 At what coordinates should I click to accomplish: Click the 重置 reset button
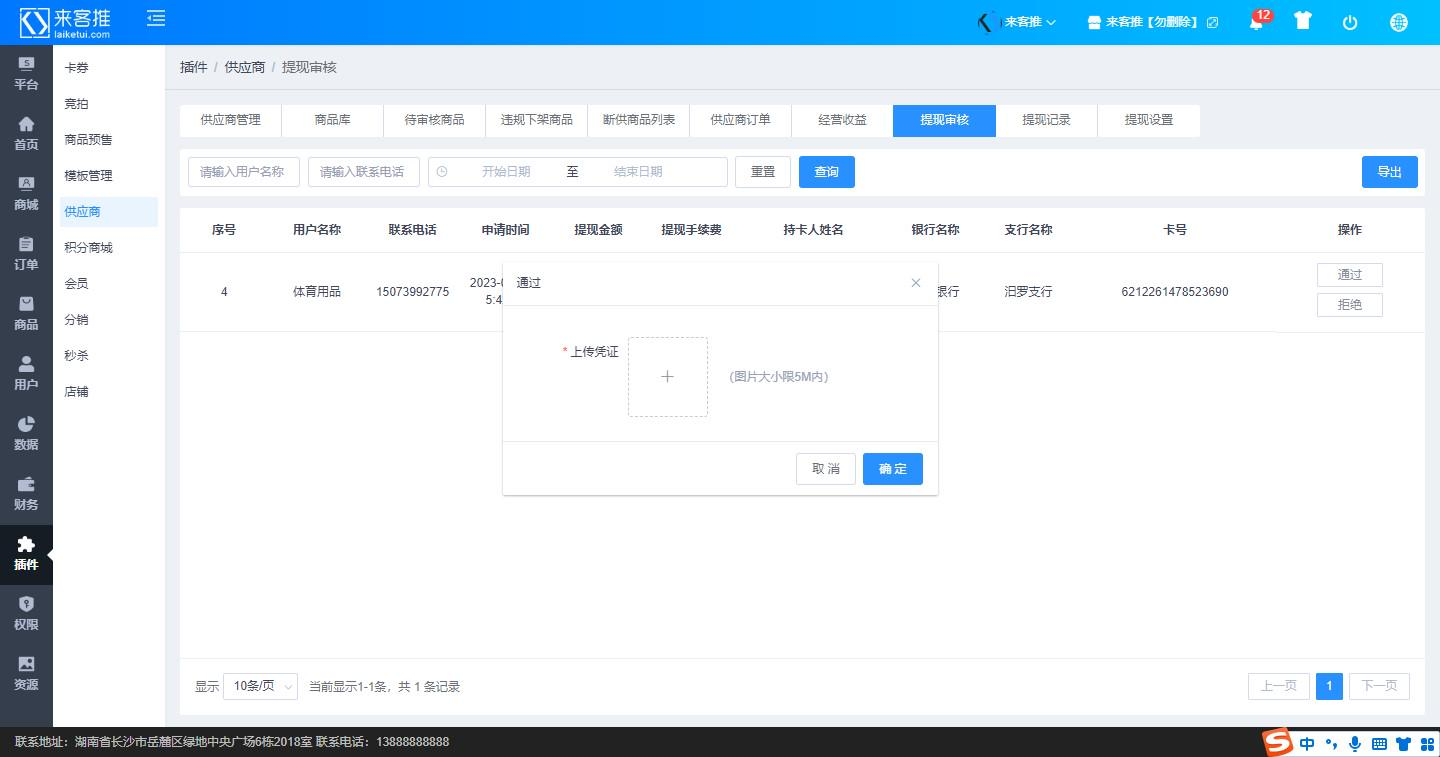pos(763,172)
